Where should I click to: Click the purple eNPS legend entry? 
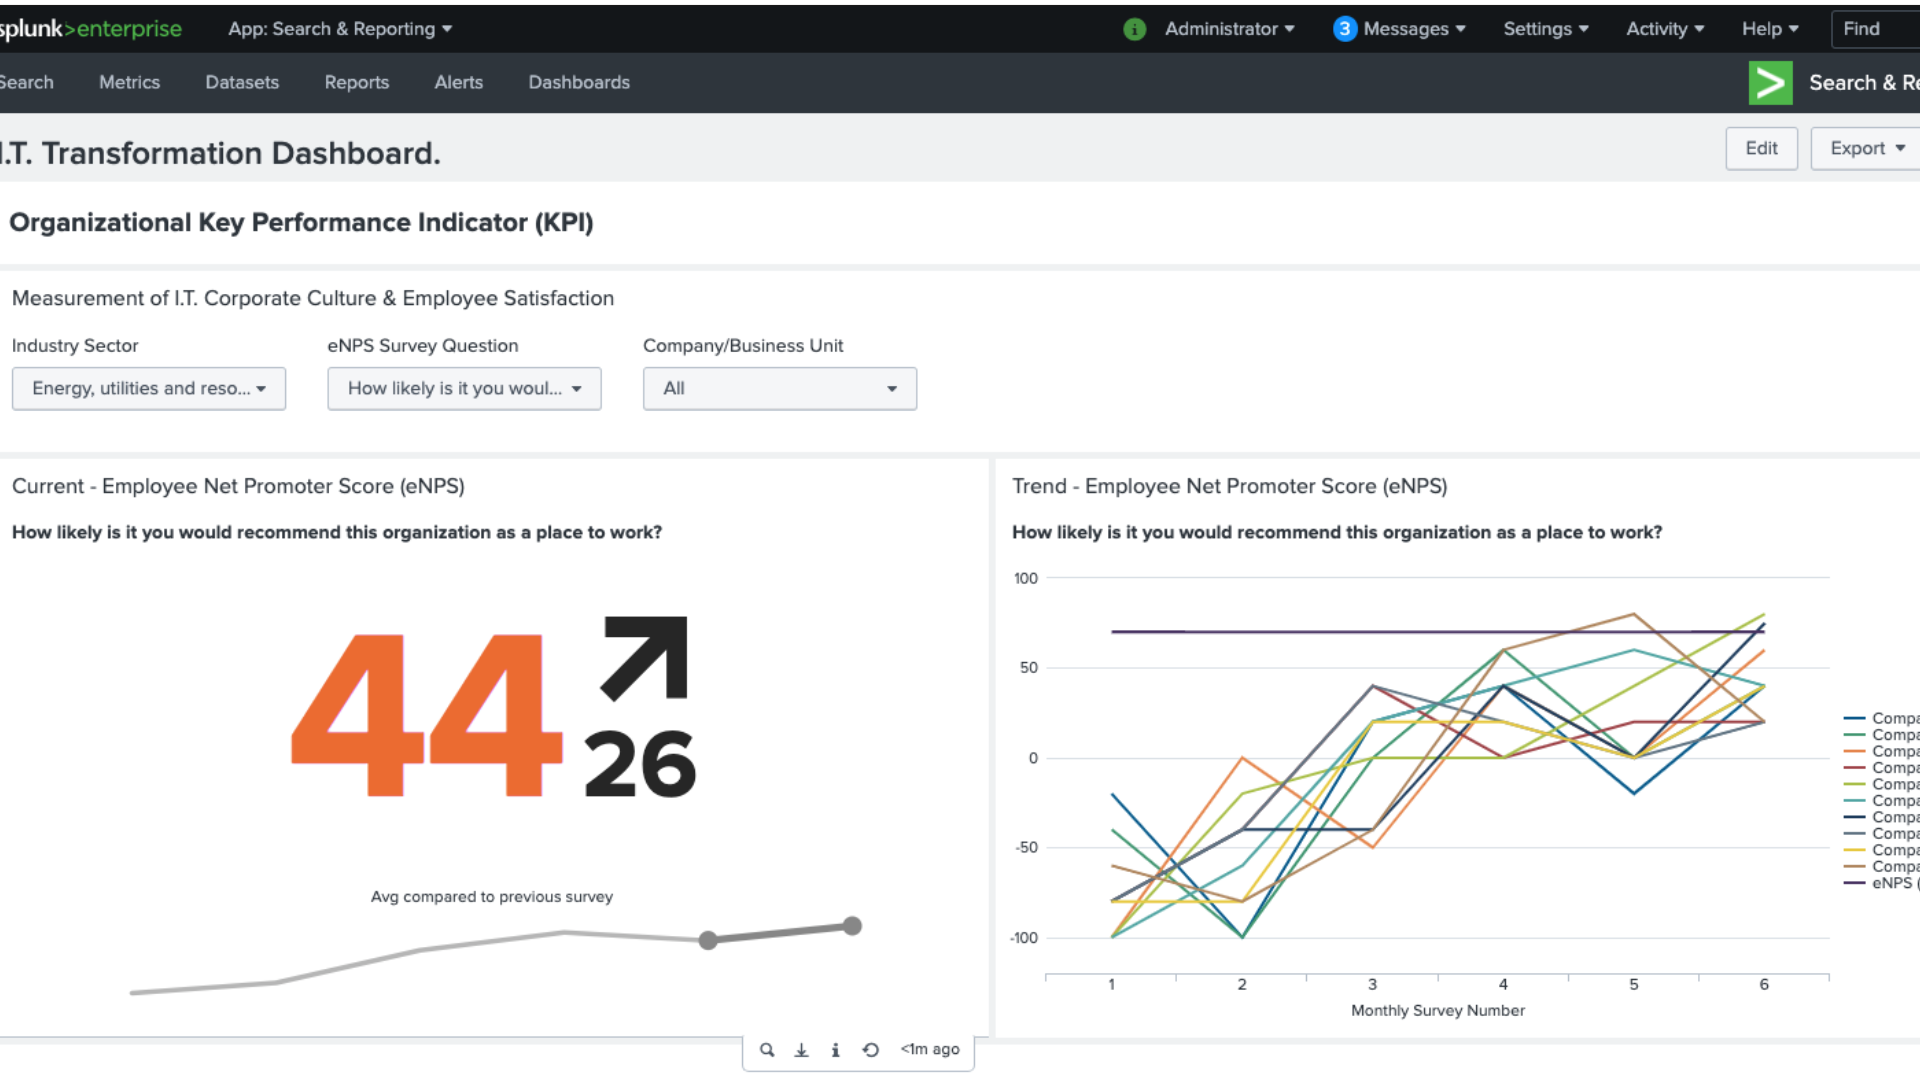(1881, 883)
